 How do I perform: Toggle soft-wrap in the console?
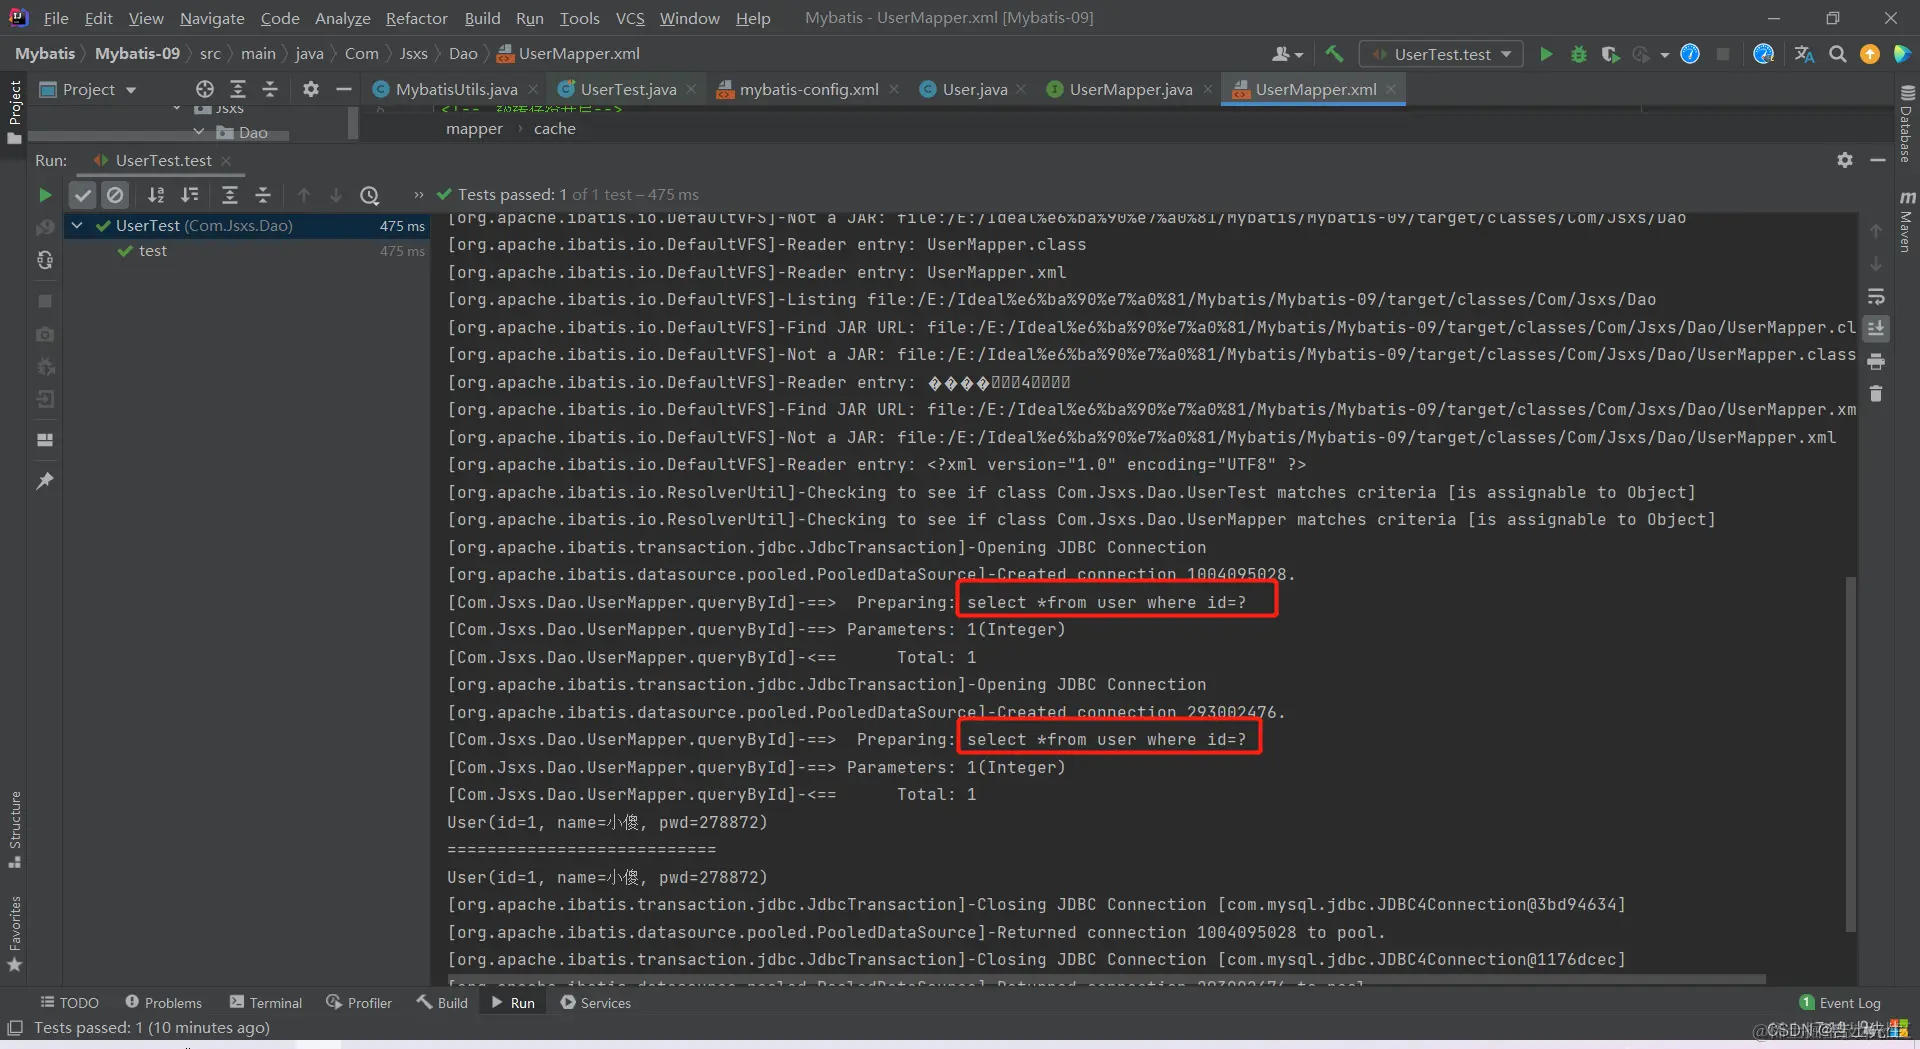1876,296
